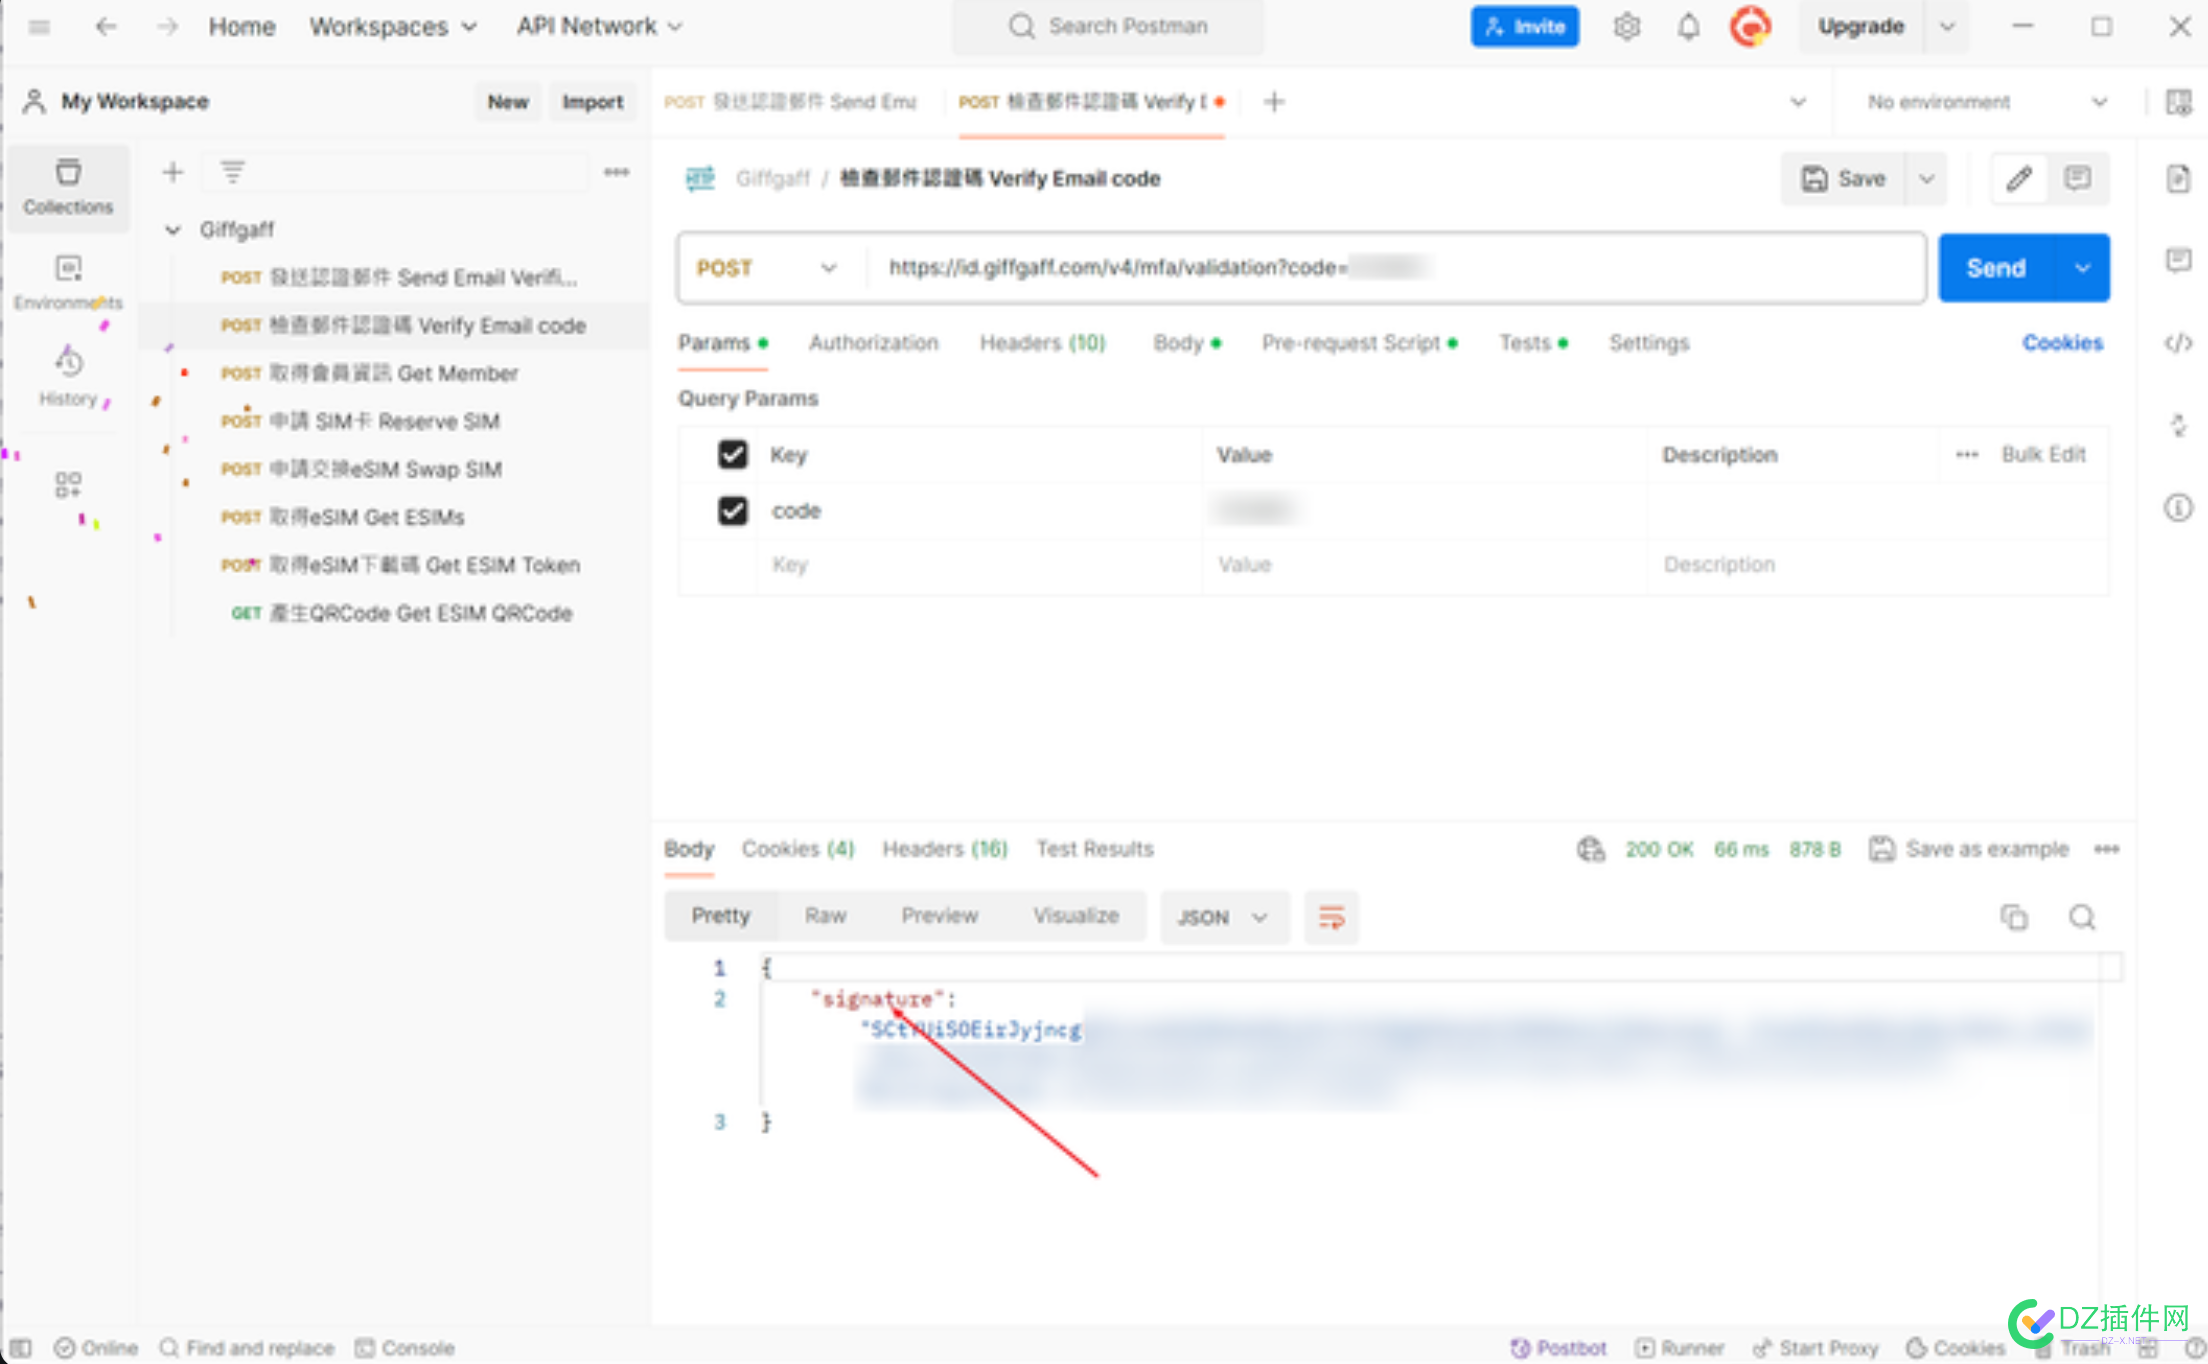2208x1364 pixels.
Task: Click the network globe icon by status
Action: (1591, 849)
